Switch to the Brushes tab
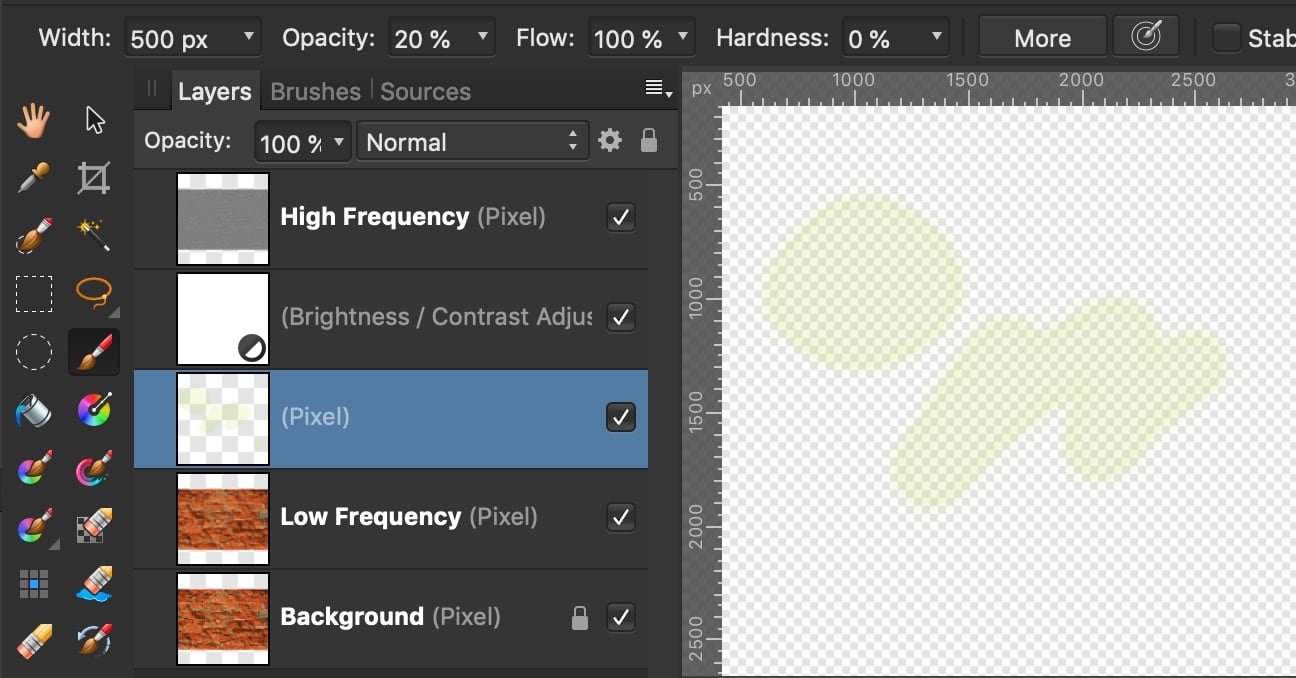The width and height of the screenshot is (1296, 678). coord(314,91)
